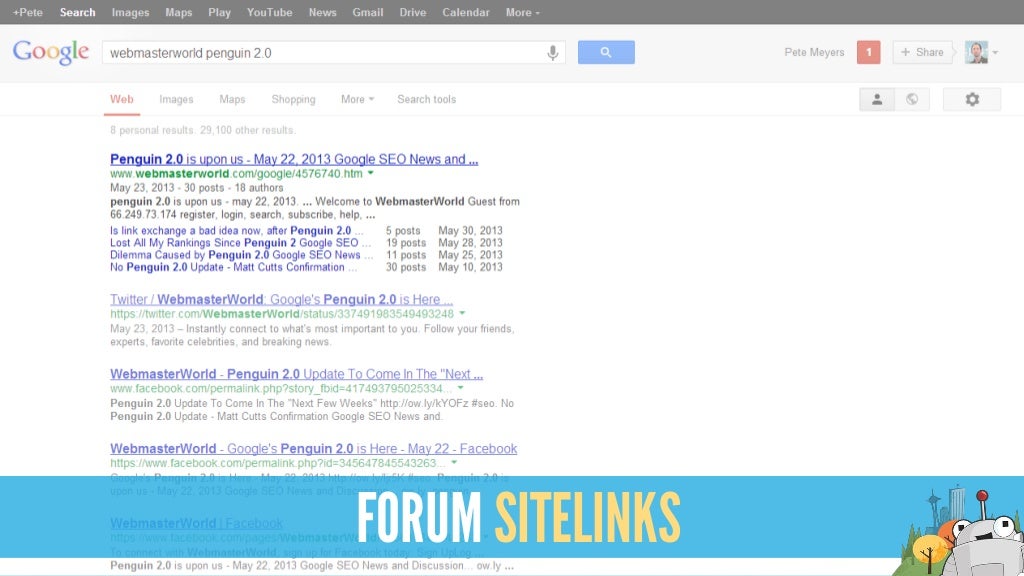Click the blue search magnifier button
1024x576 pixels.
point(606,52)
